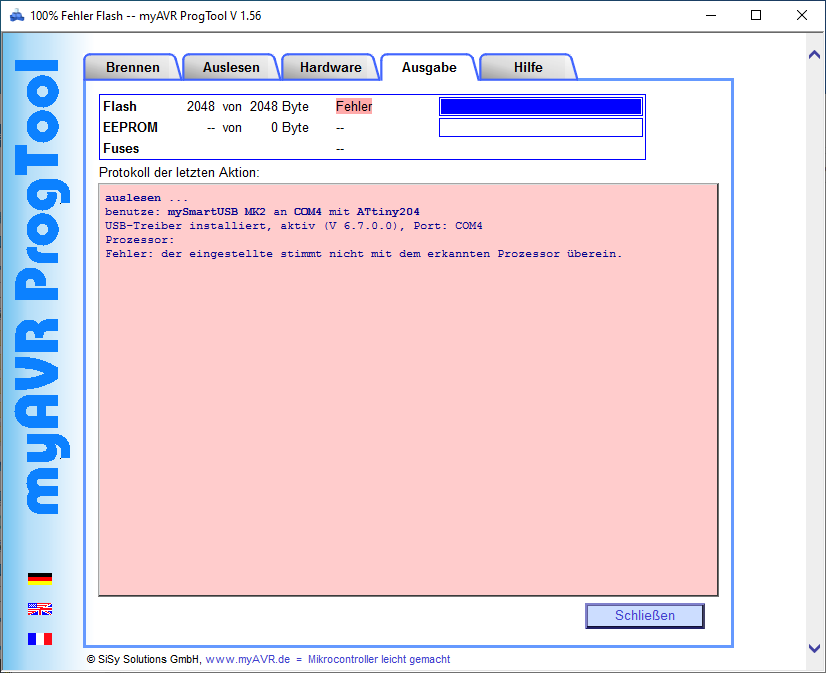Close the myAVR ProgTool window
The height and width of the screenshot is (673, 826).
[802, 15]
